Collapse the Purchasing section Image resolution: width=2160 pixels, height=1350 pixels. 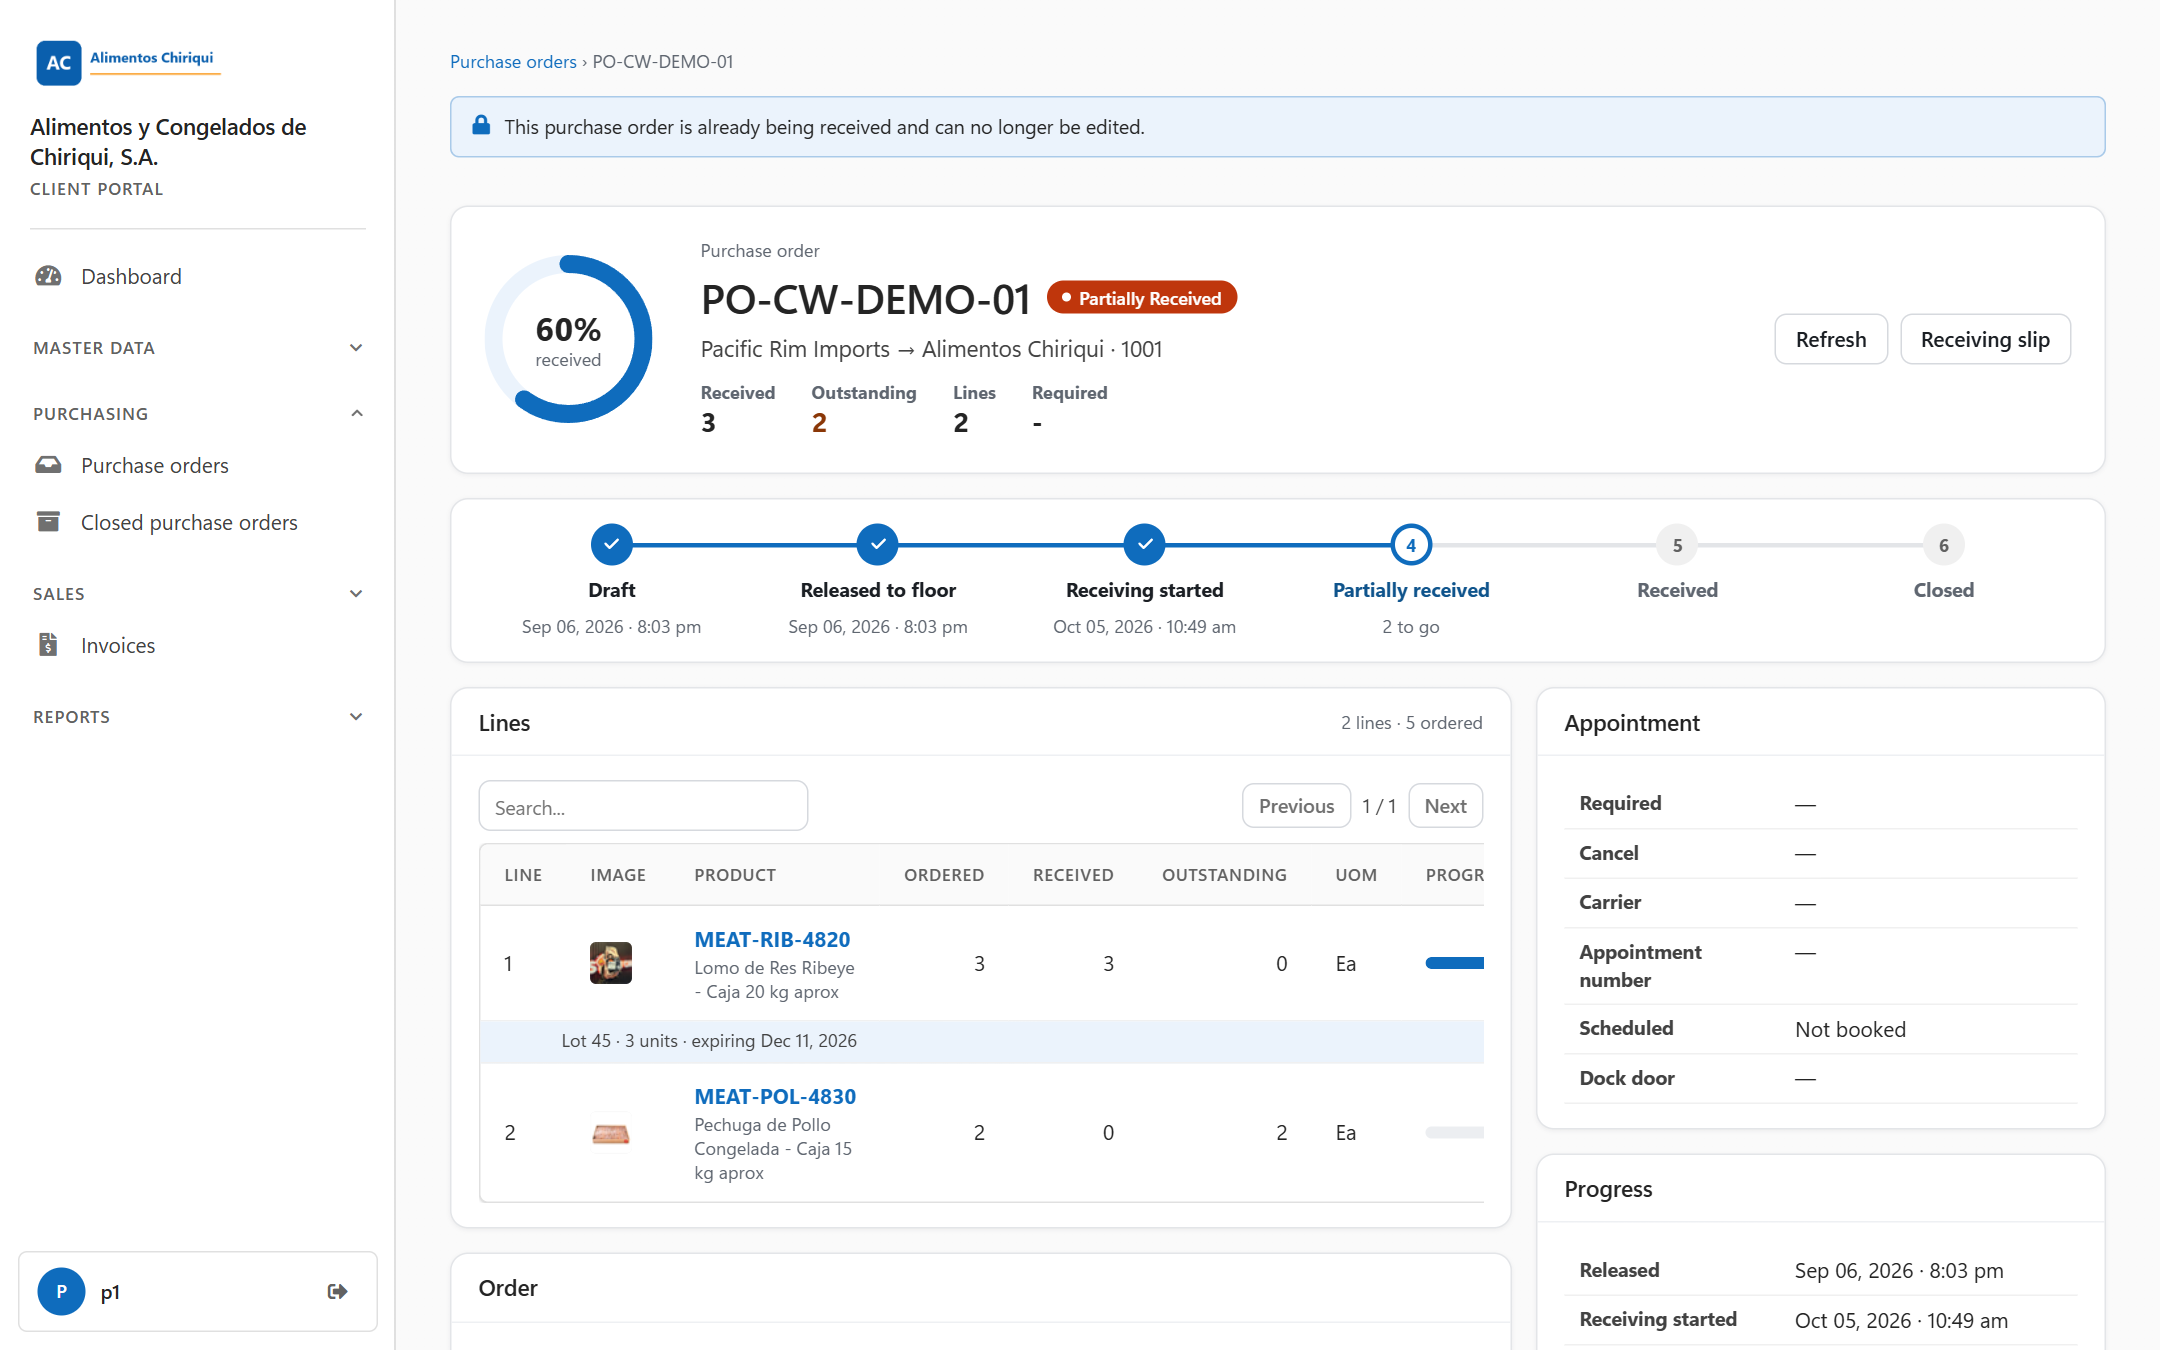(x=198, y=414)
